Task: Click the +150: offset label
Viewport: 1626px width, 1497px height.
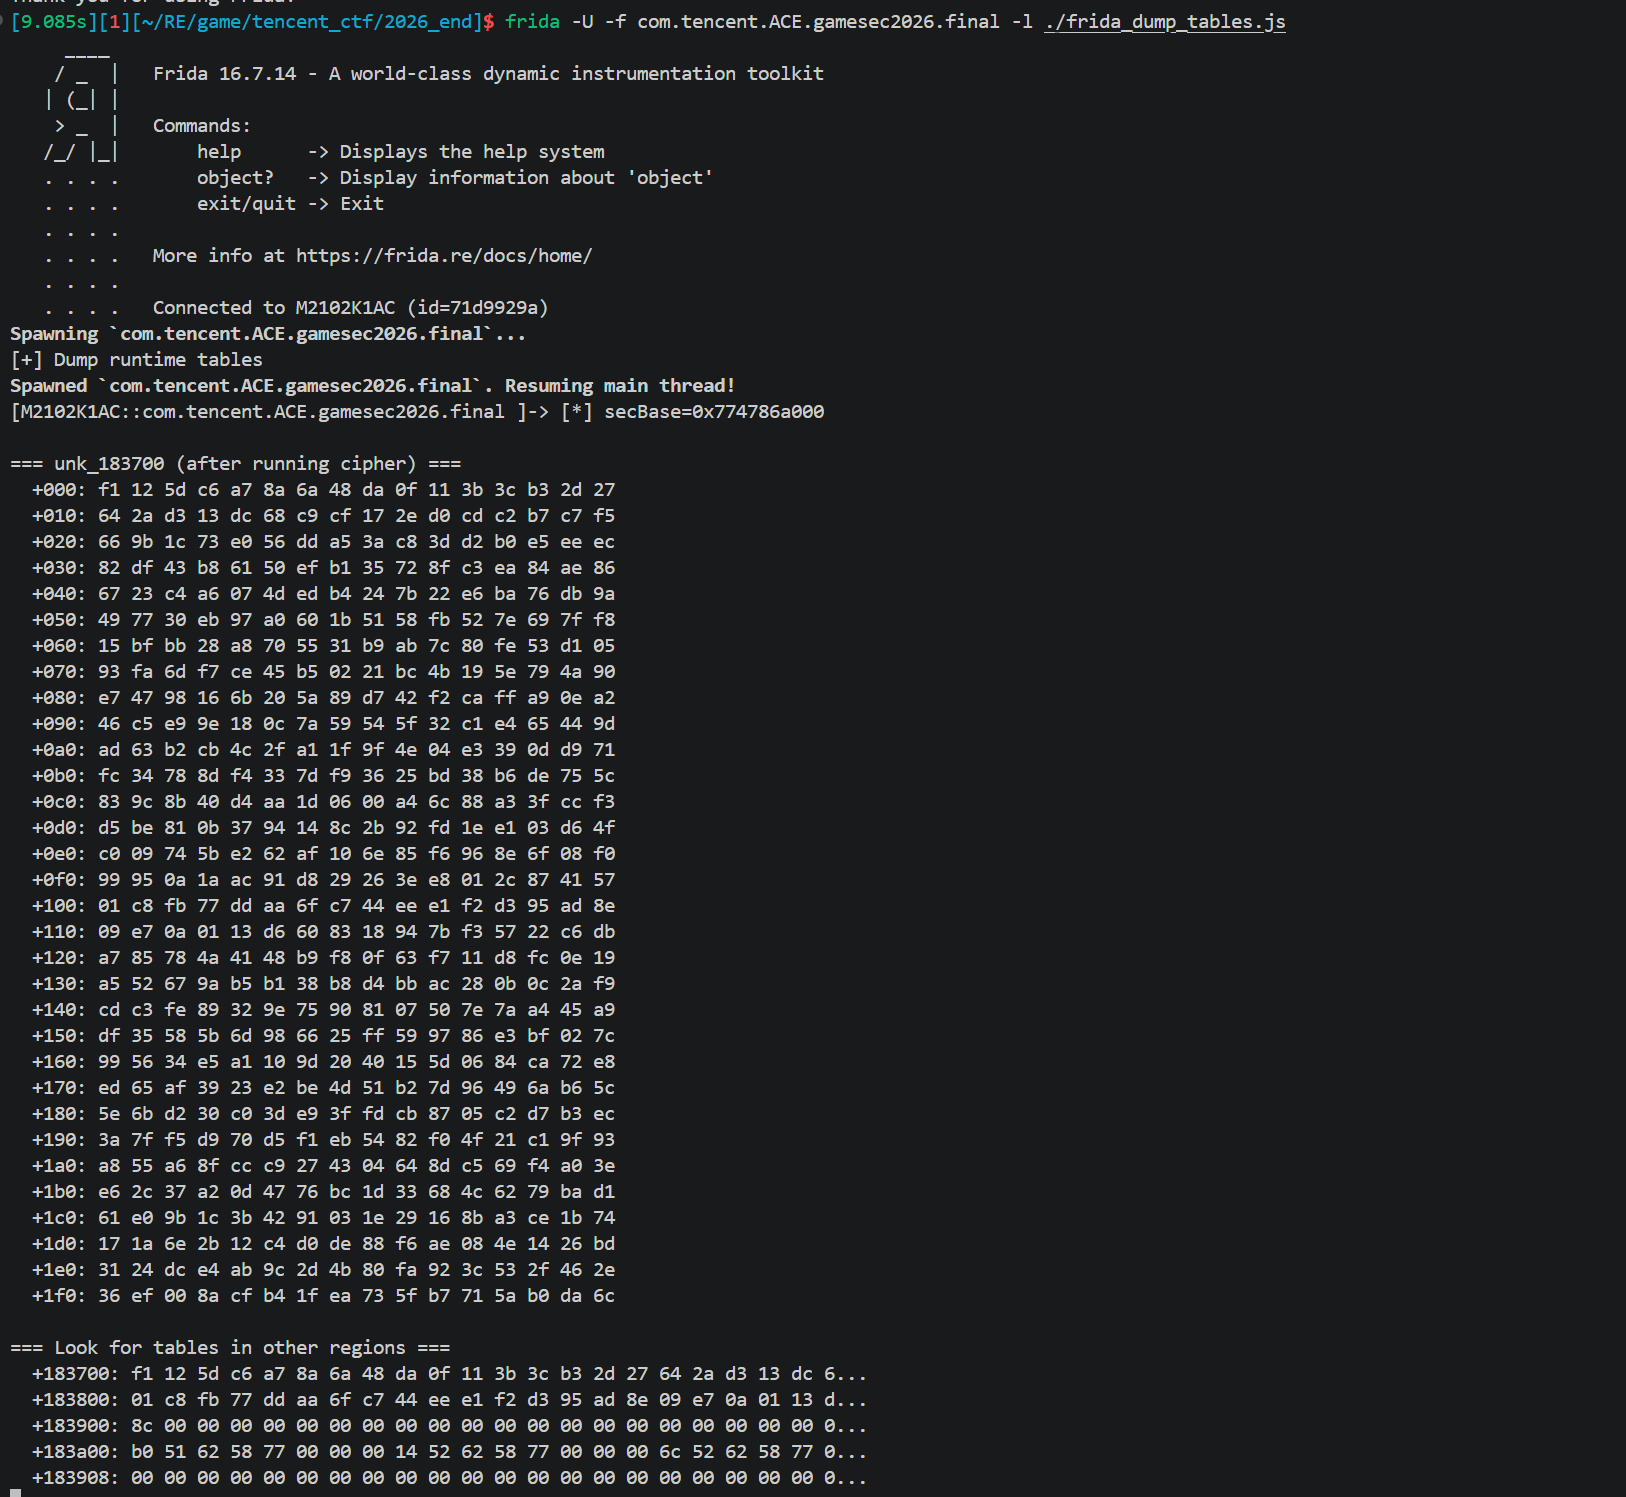Action: [x=59, y=1036]
